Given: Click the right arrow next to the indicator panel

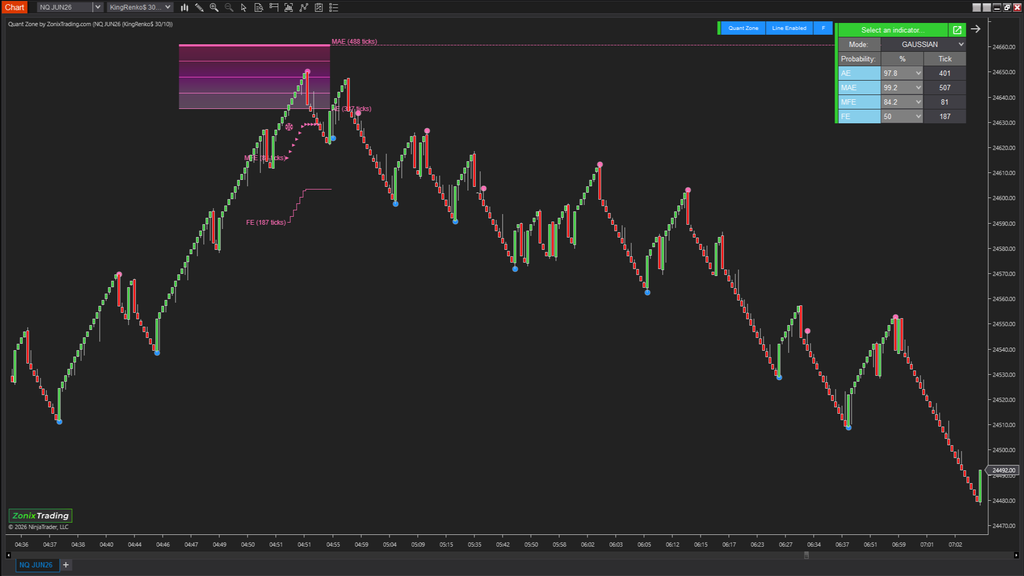Looking at the screenshot, I should 976,29.
